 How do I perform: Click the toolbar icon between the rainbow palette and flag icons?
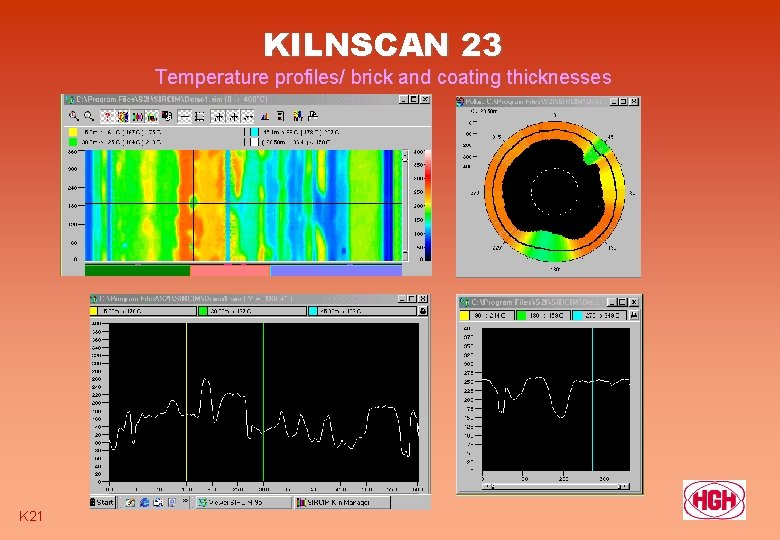pyautogui.click(x=138, y=116)
